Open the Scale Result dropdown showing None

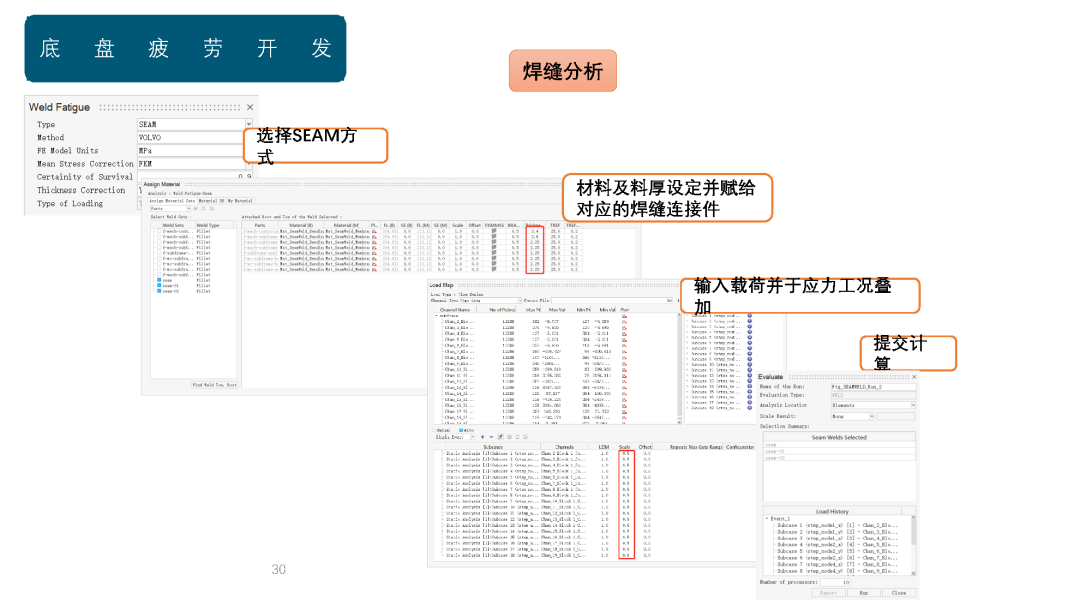point(853,417)
